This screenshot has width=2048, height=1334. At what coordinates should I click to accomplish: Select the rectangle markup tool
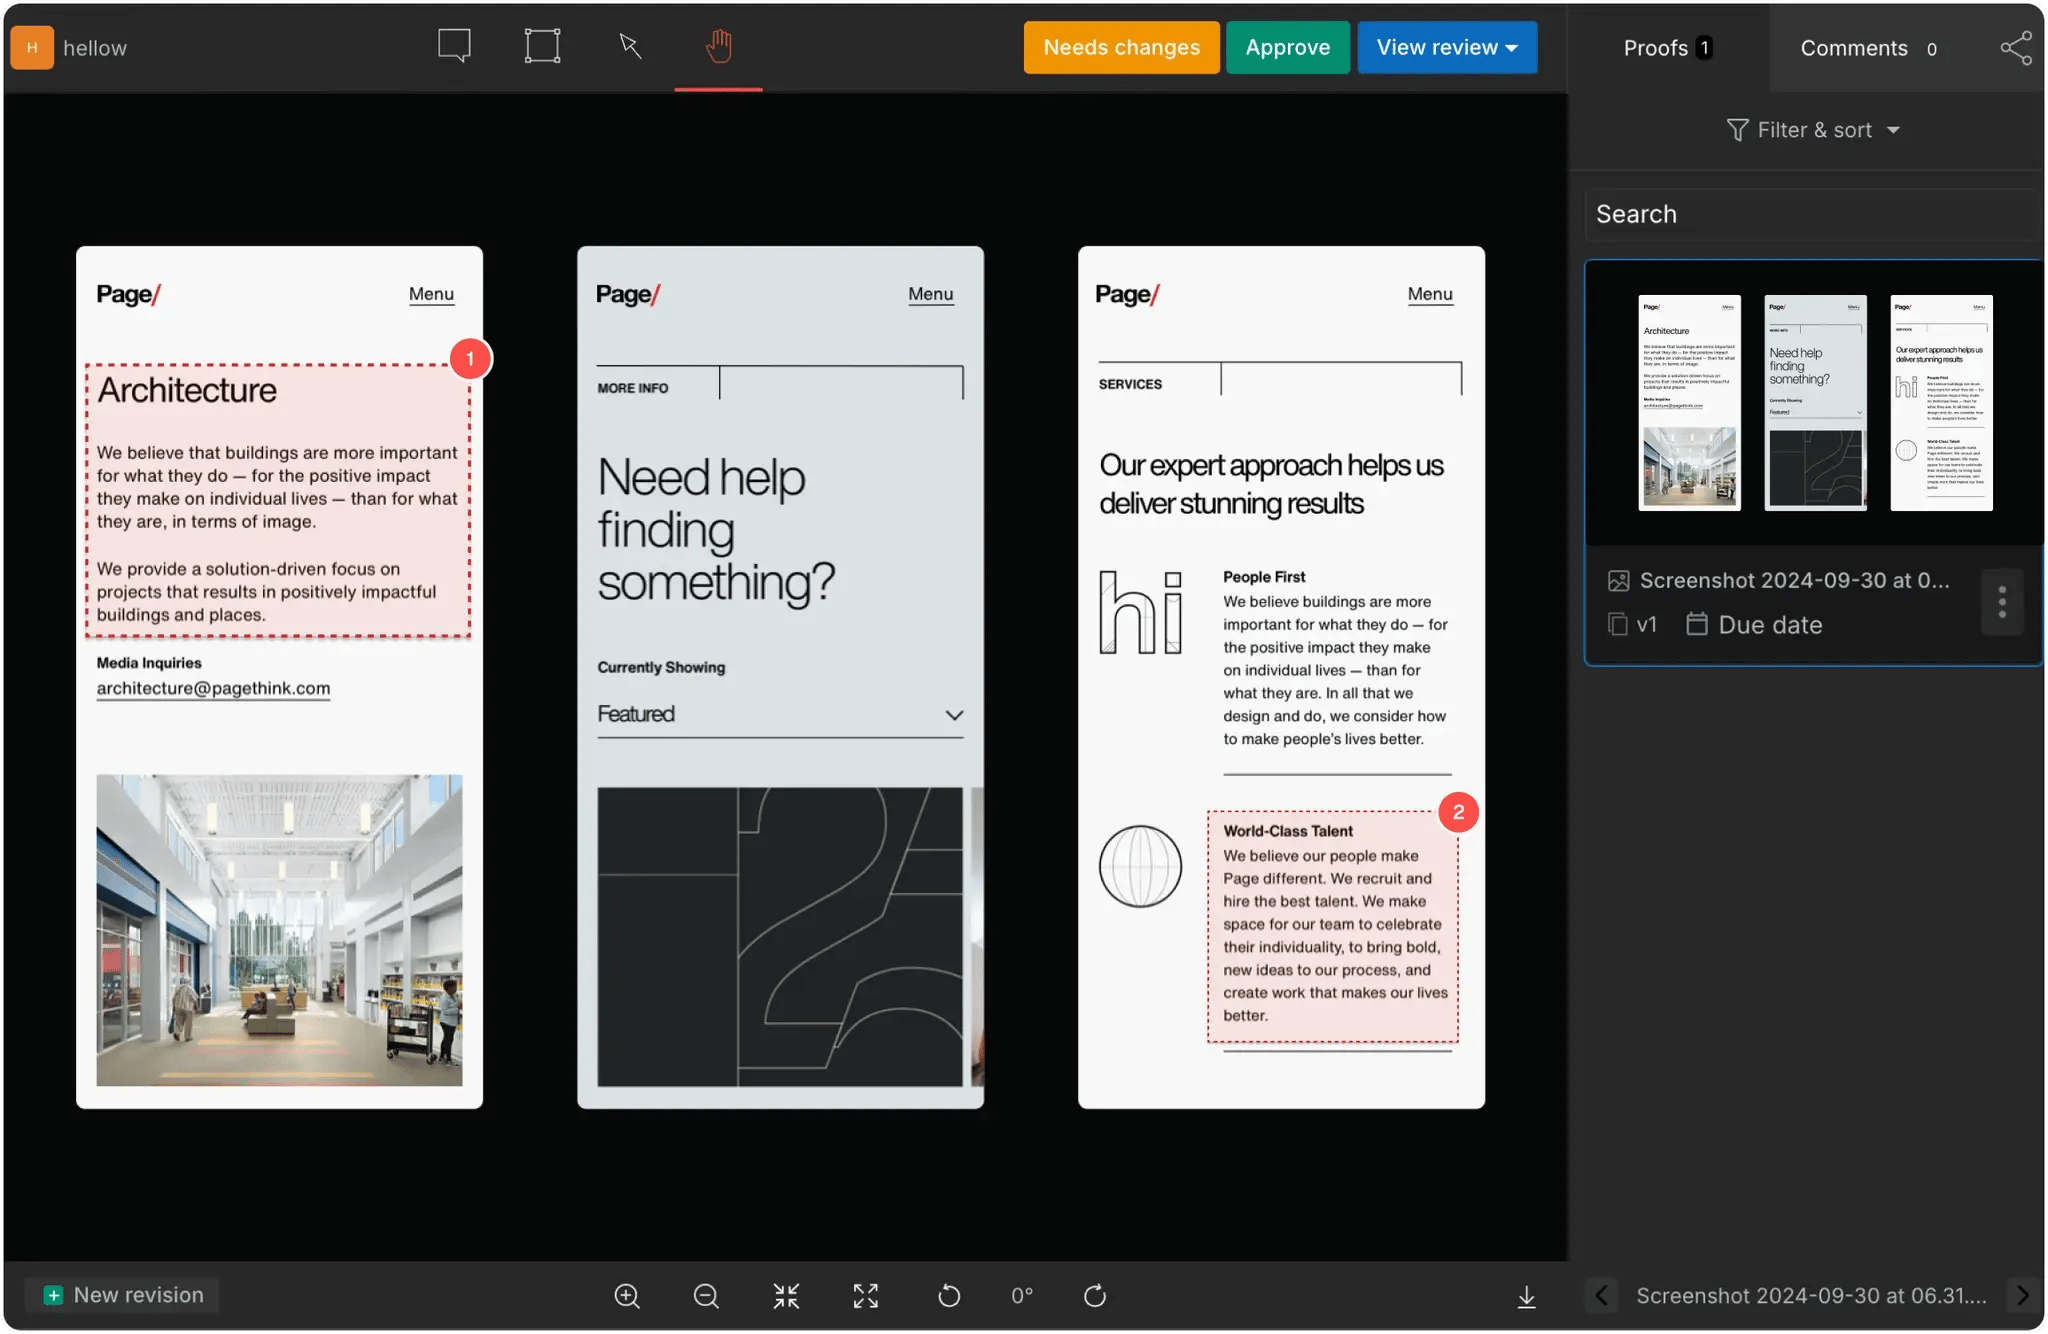(x=541, y=45)
